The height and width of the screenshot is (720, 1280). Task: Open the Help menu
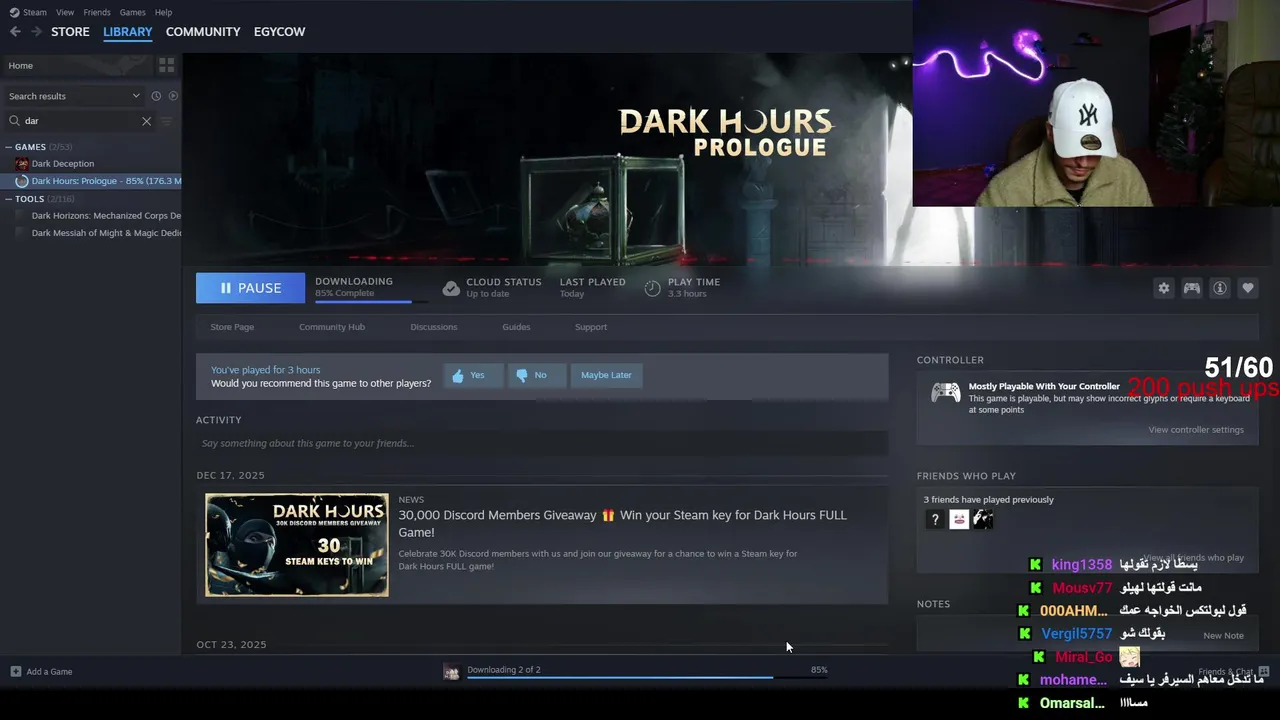pyautogui.click(x=163, y=12)
